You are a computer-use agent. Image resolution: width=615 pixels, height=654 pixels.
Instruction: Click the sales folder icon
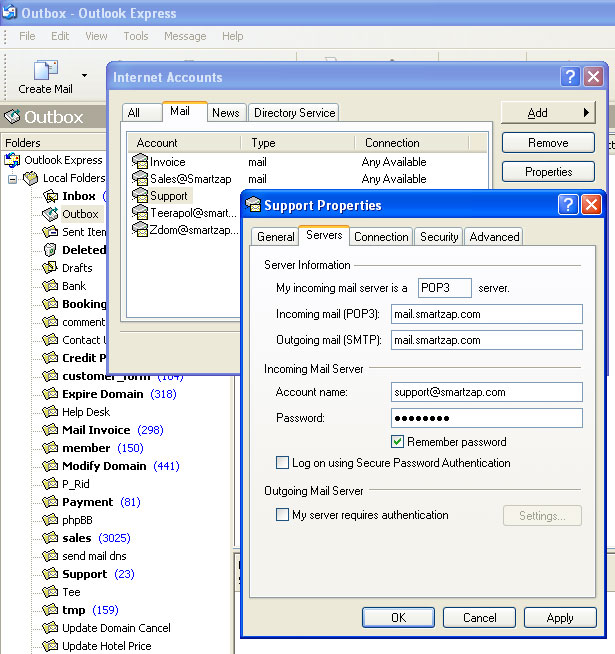[x=50, y=538]
